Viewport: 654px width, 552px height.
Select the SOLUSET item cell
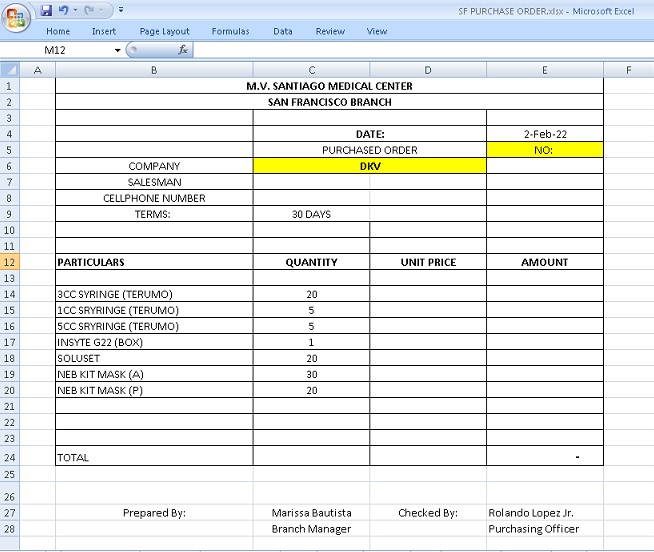[x=154, y=358]
